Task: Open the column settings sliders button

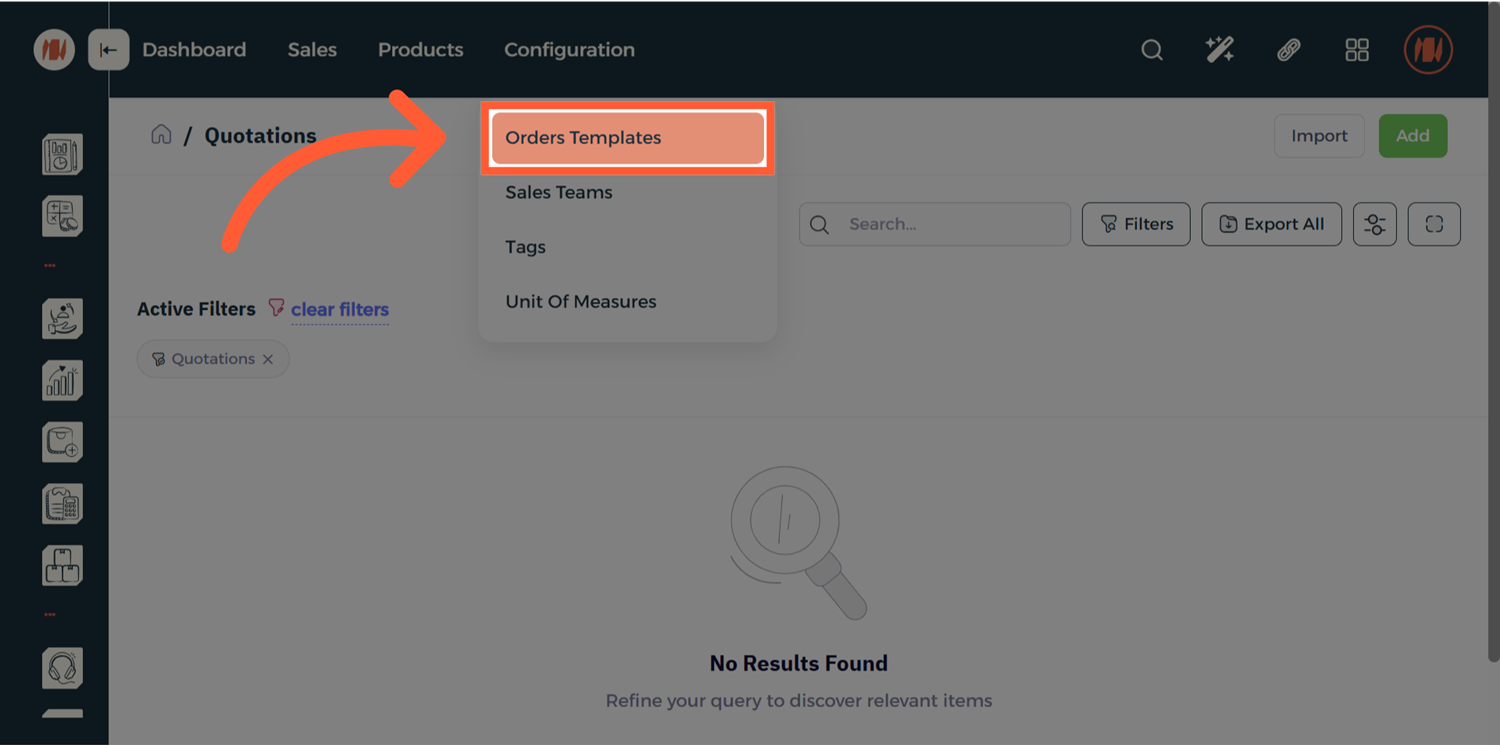Action: click(x=1374, y=224)
